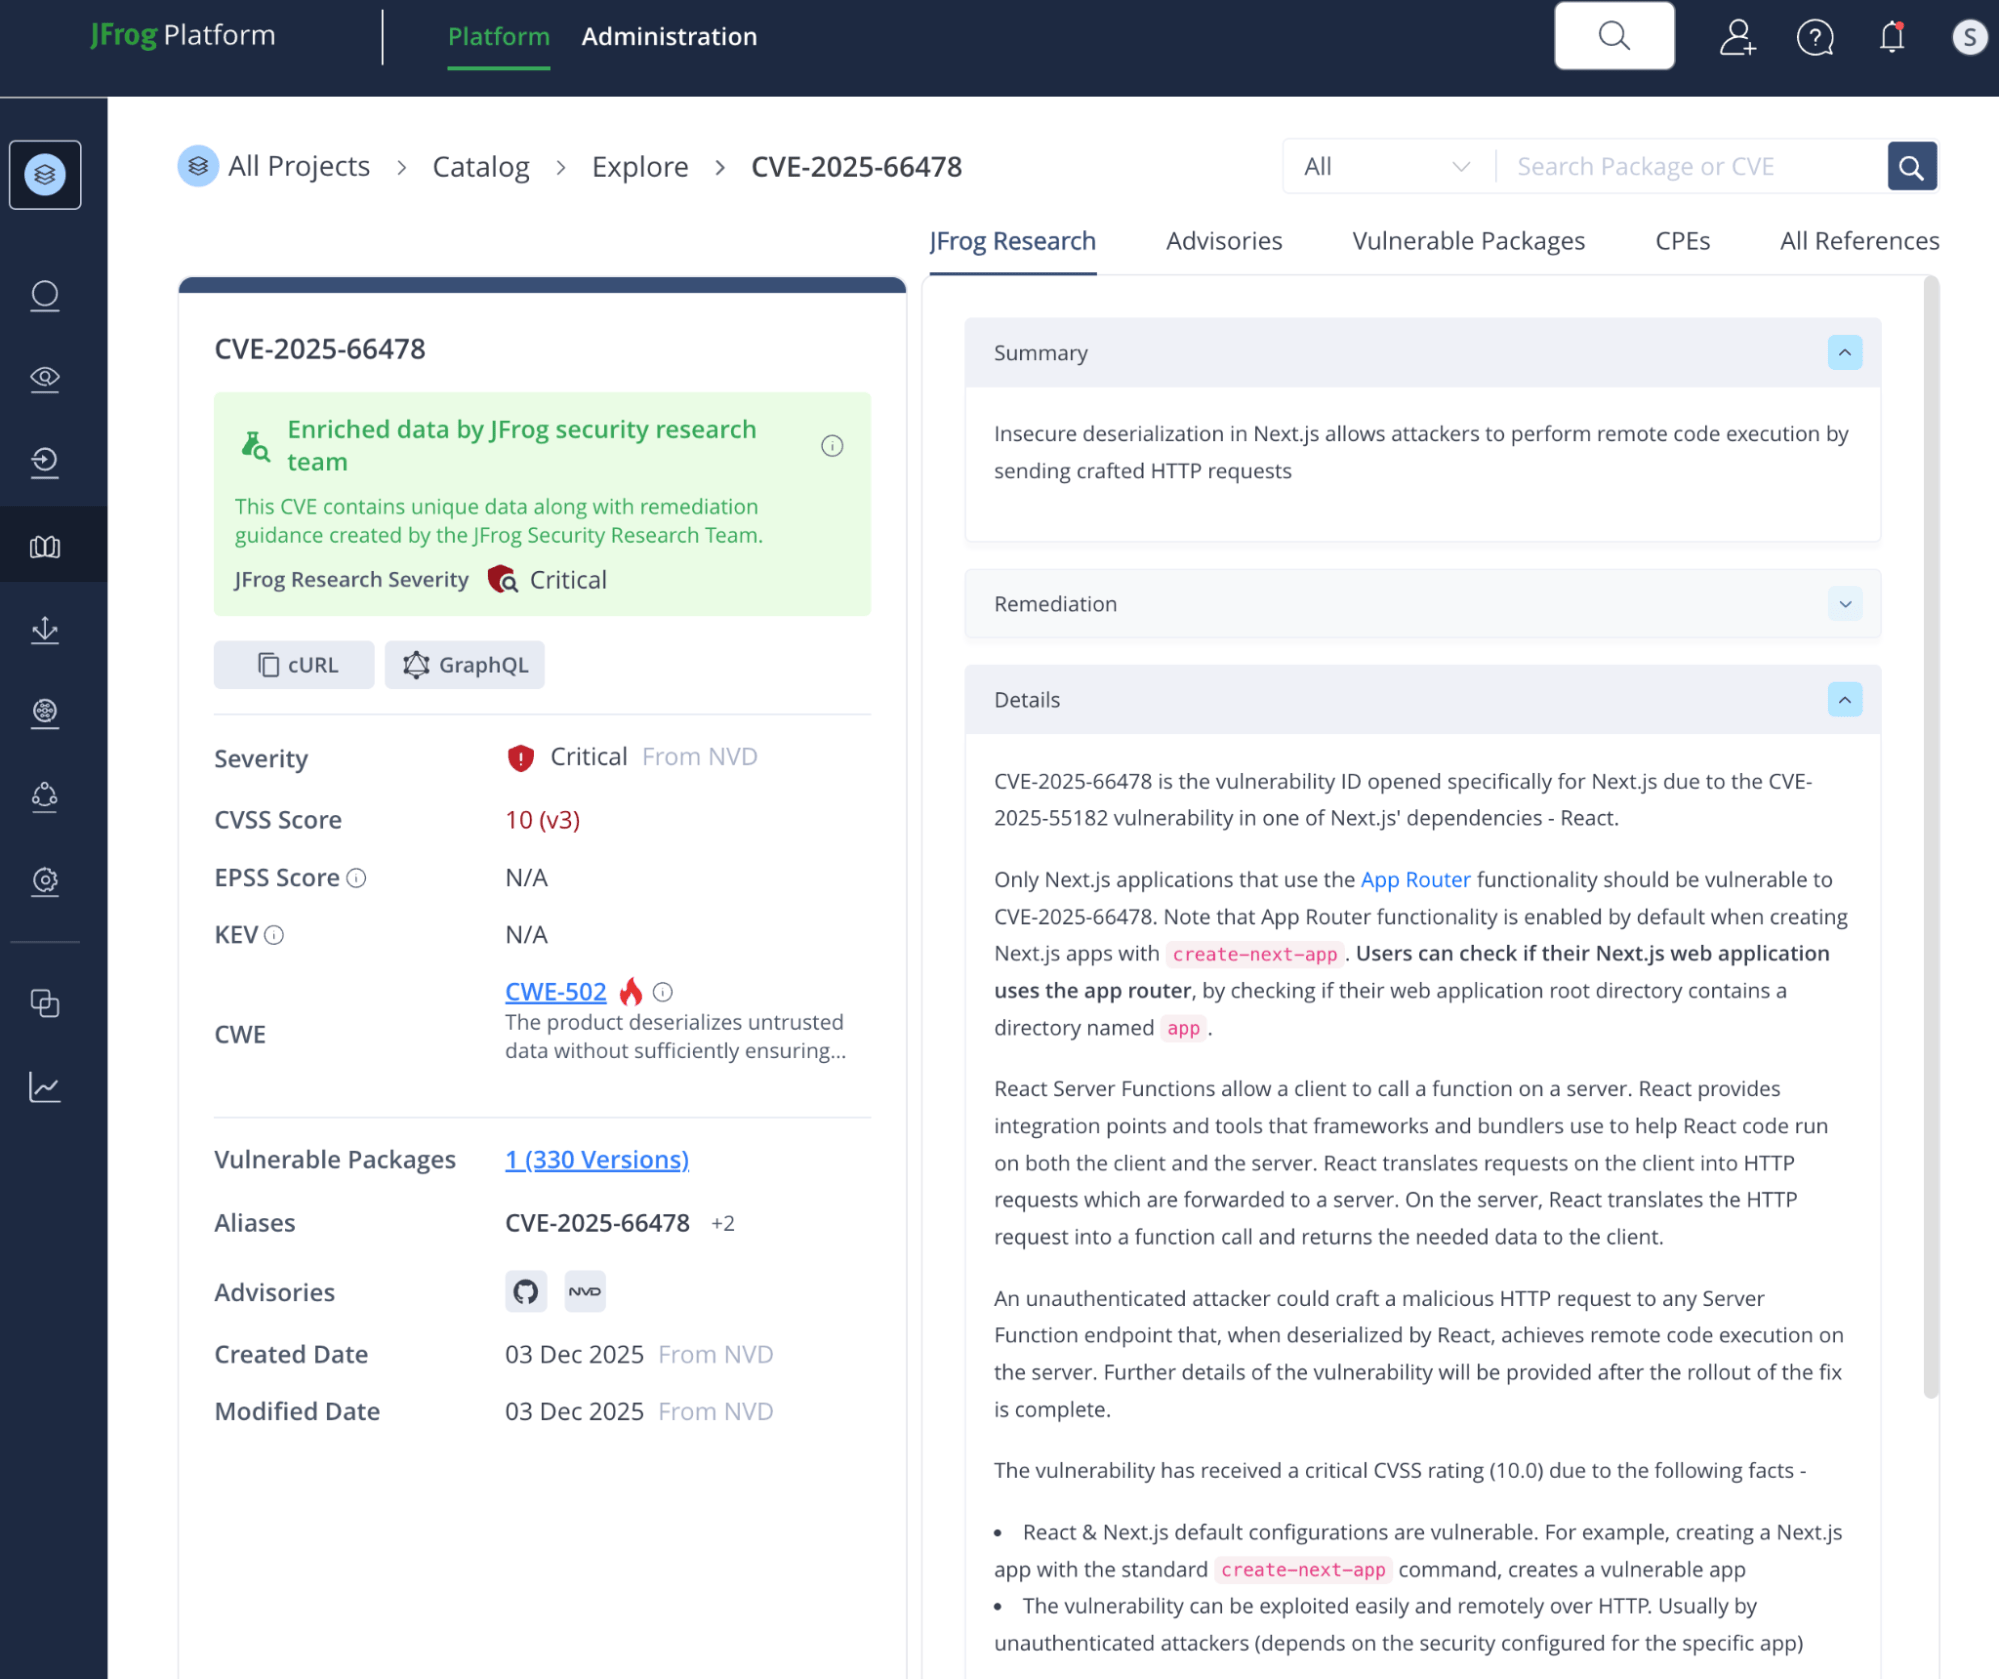The image size is (1999, 1679).
Task: Click the NVD advisory badge
Action: [585, 1291]
